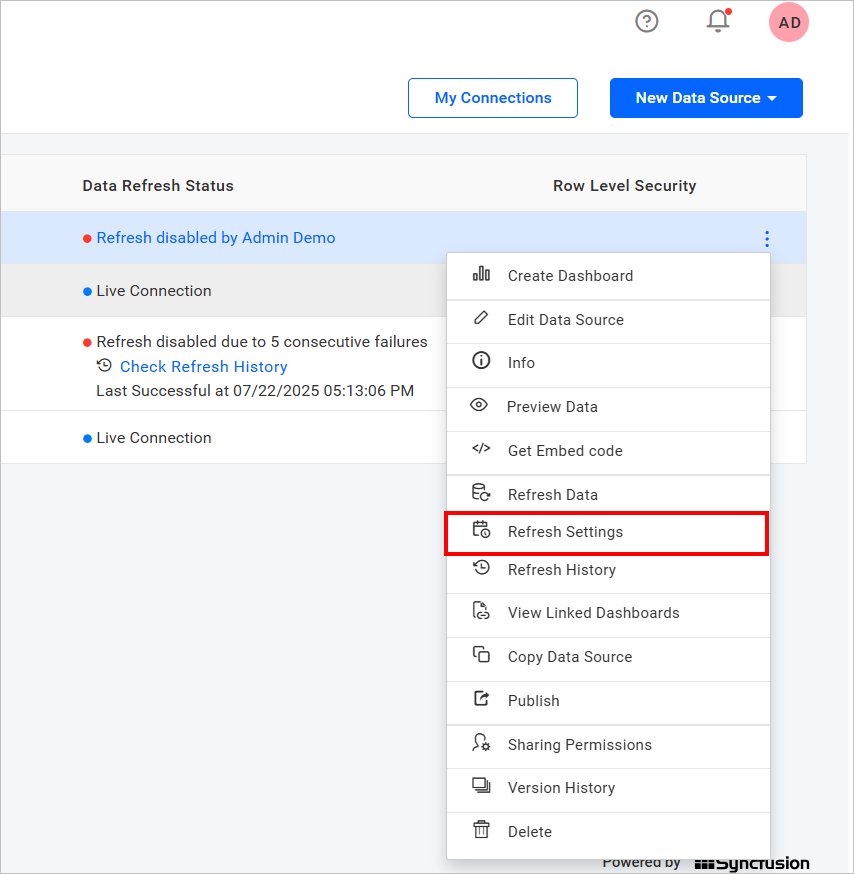
Task: Click the My Connections button
Action: (x=492, y=98)
